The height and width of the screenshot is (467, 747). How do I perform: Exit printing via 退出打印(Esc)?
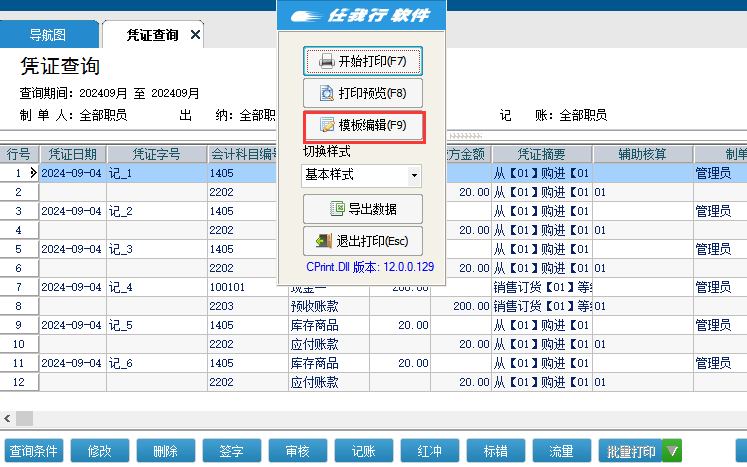point(362,241)
